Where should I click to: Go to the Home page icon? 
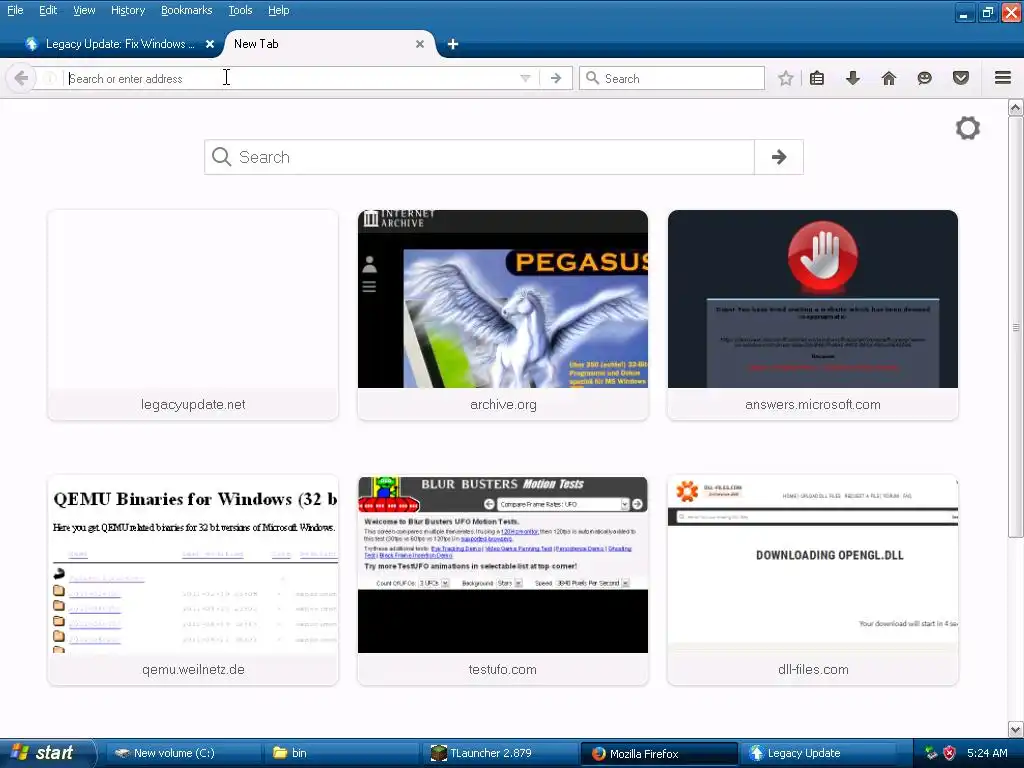(889, 78)
